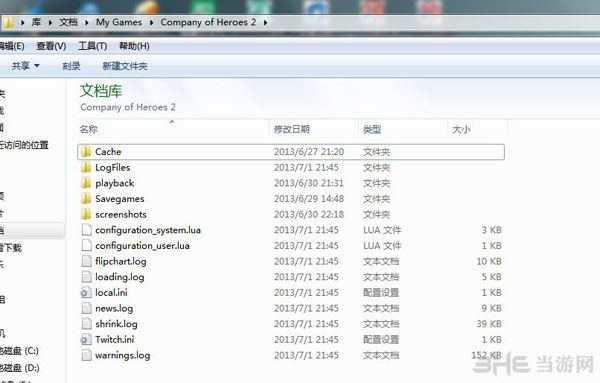Click the news.log file icon
Screen dimensions: 600x383
coord(86,308)
